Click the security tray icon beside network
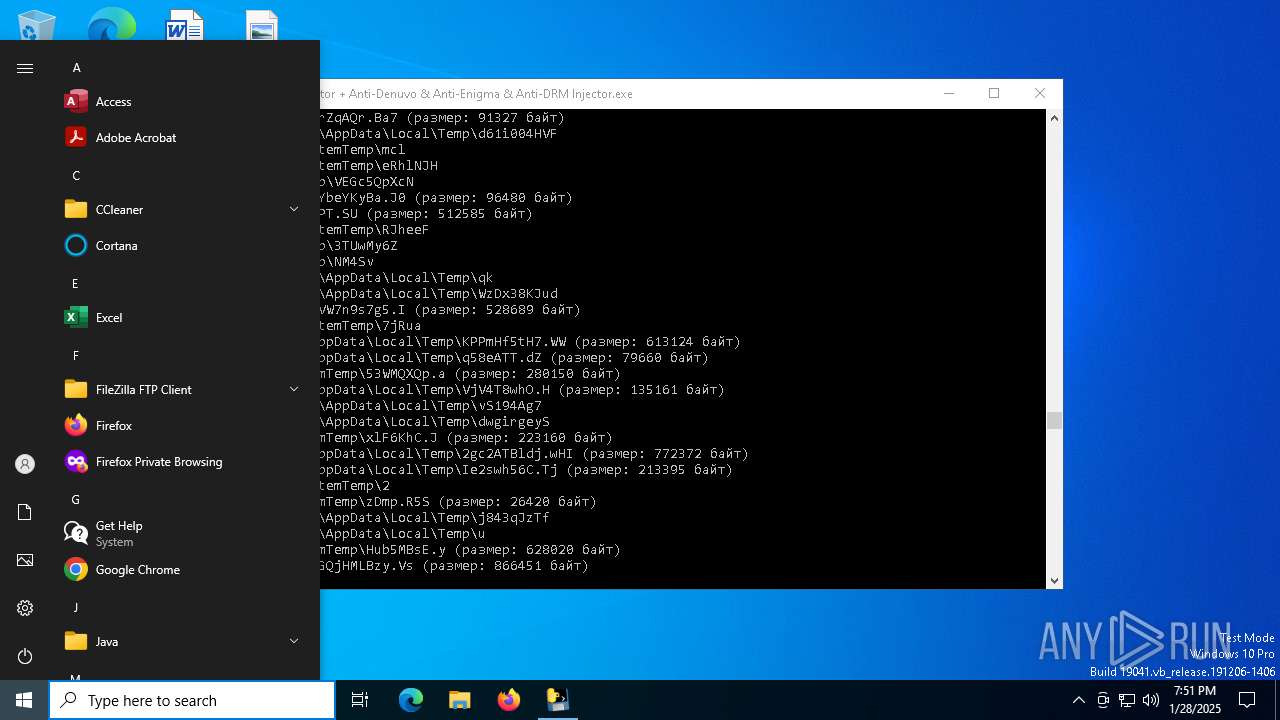The width and height of the screenshot is (1280, 720). click(1103, 700)
